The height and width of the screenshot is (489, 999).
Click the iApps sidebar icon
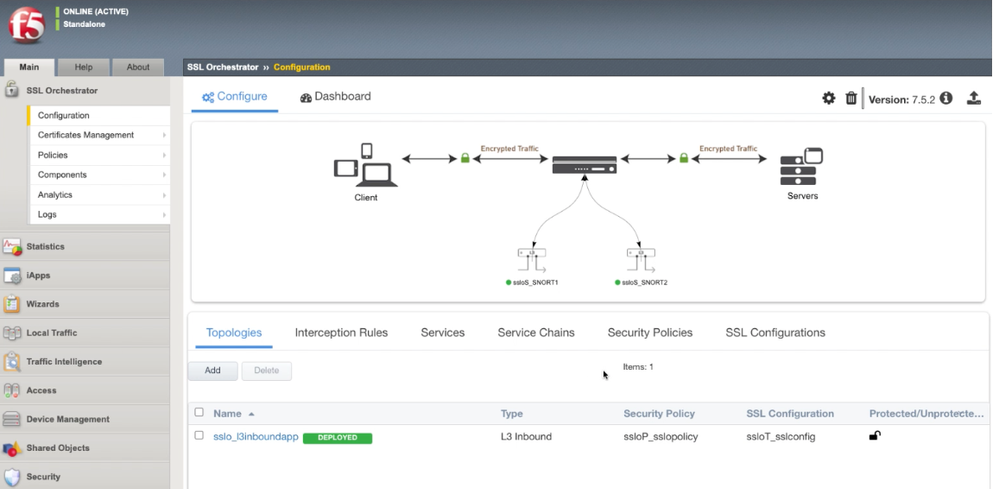pos(12,276)
